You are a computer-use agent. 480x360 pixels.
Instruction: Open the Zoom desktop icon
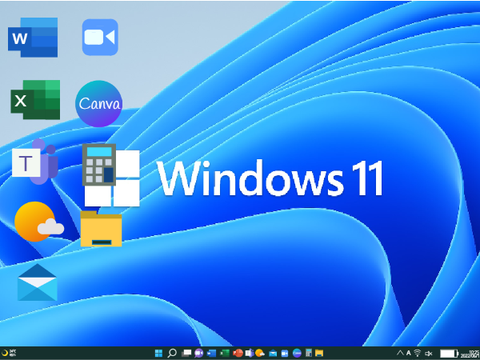tap(100, 37)
